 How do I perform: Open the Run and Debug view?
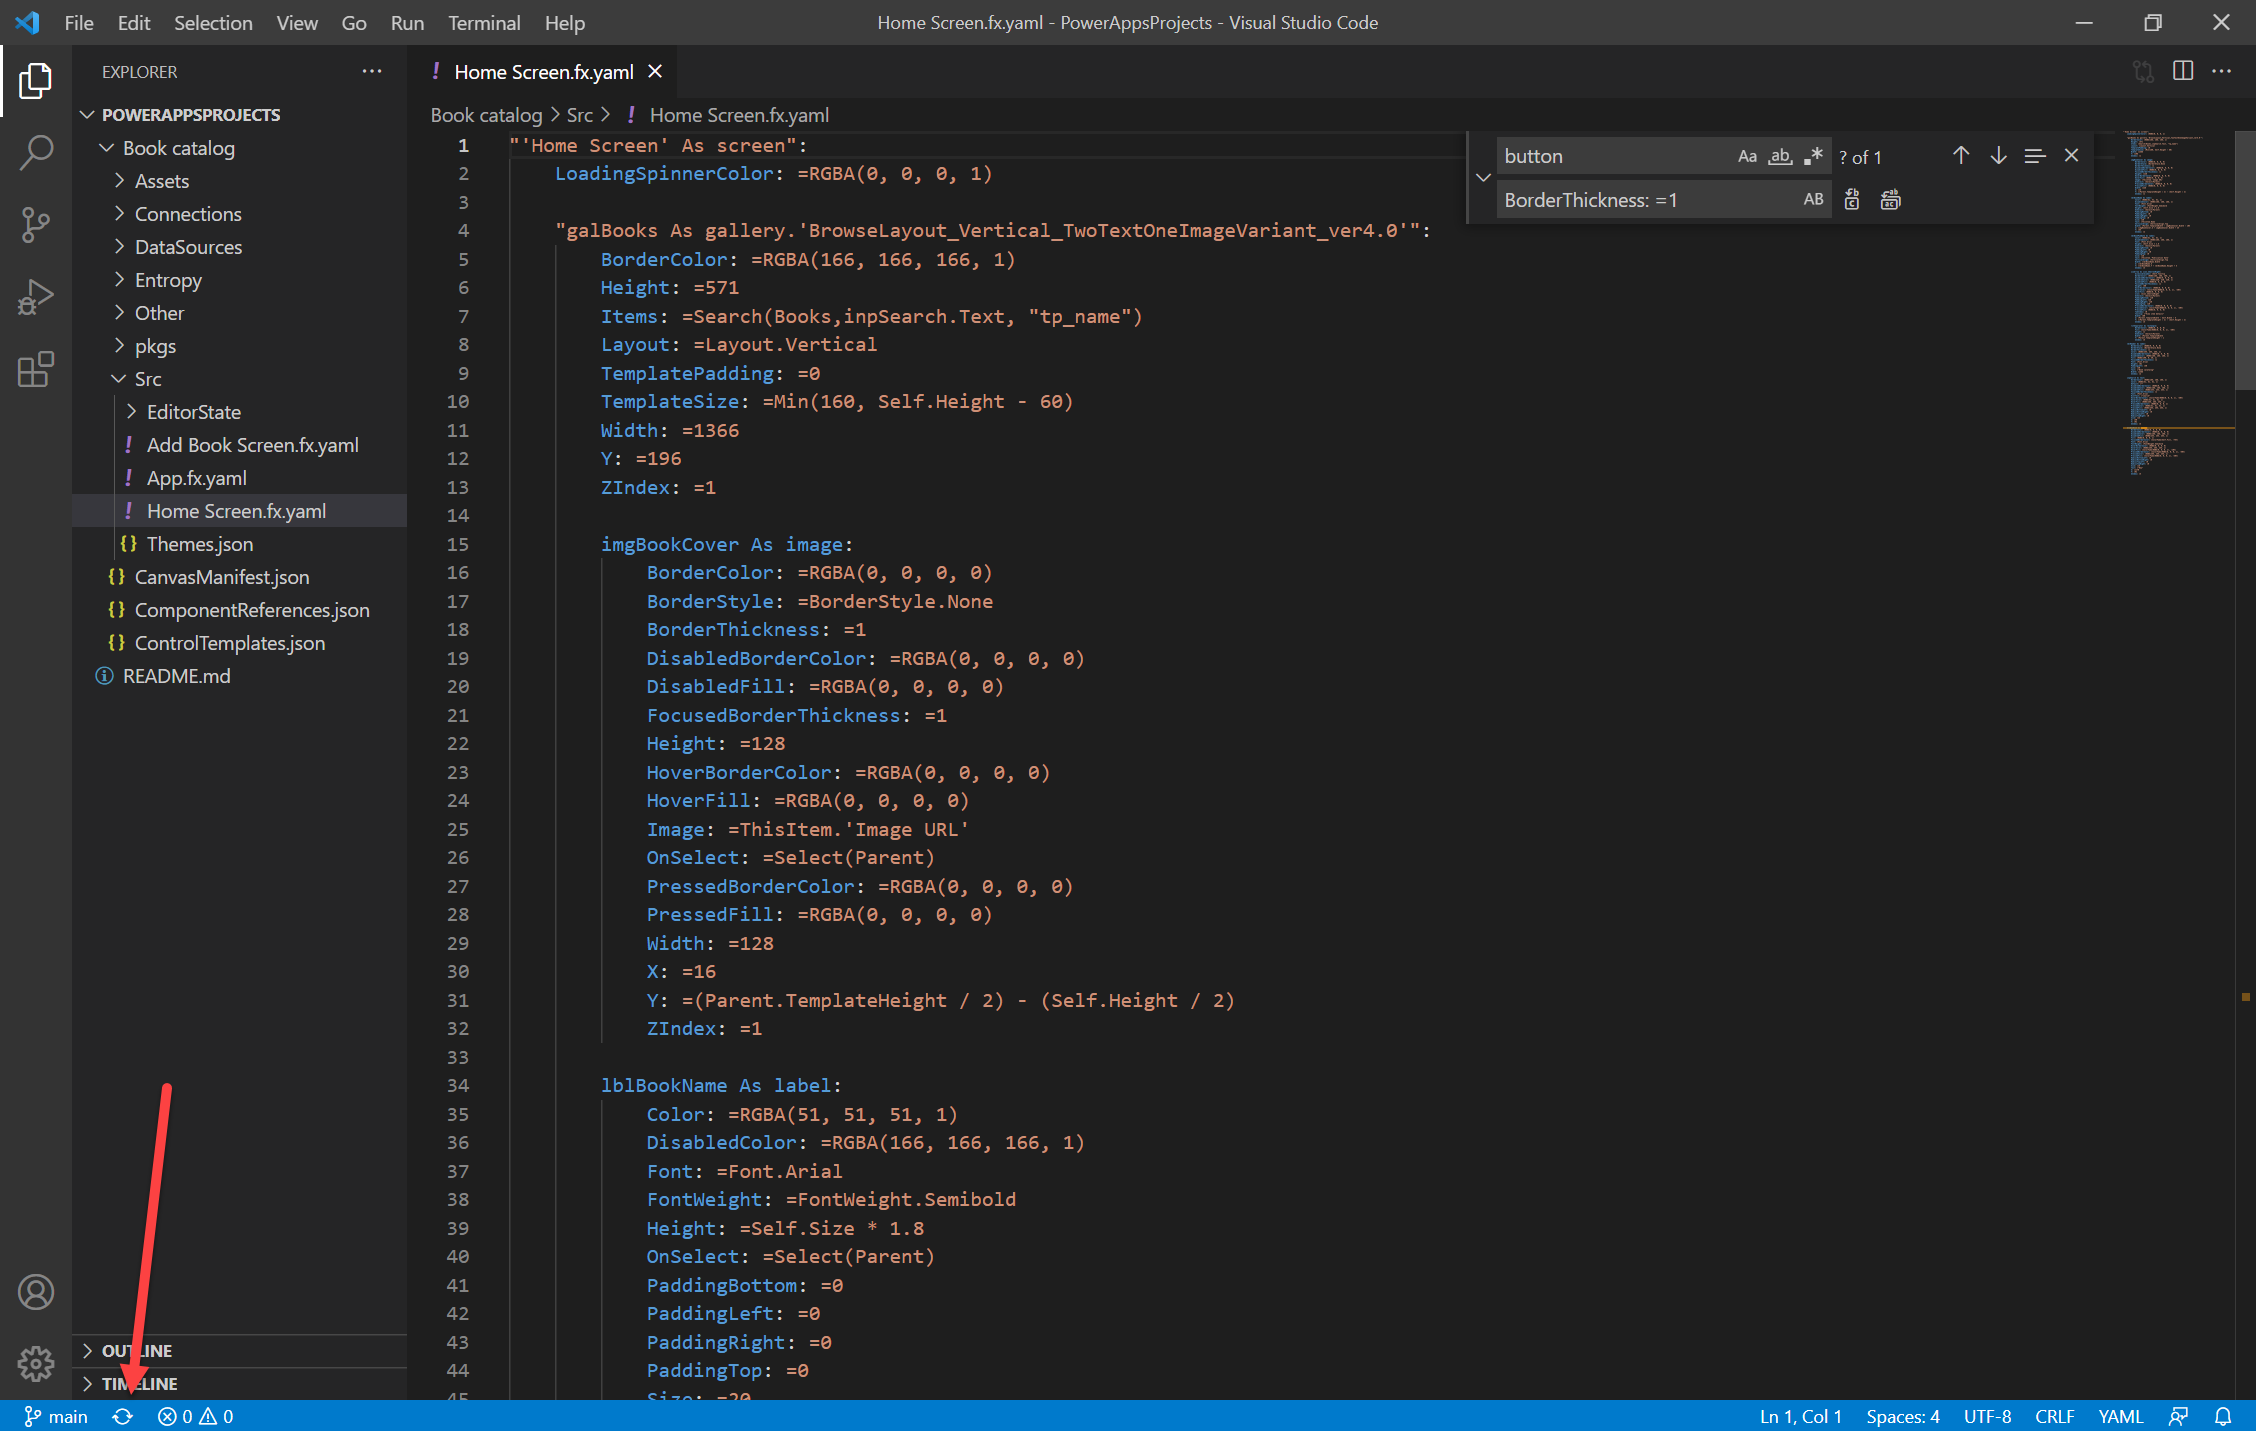[36, 297]
